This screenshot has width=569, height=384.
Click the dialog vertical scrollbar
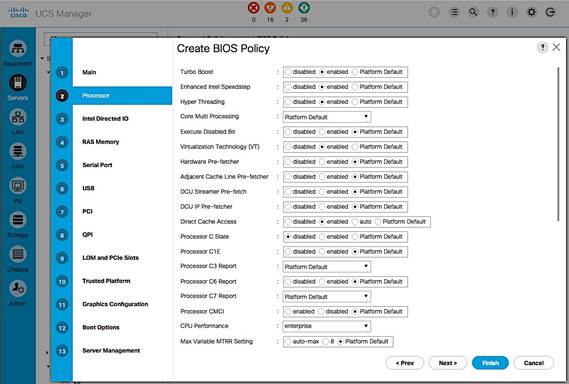558,143
